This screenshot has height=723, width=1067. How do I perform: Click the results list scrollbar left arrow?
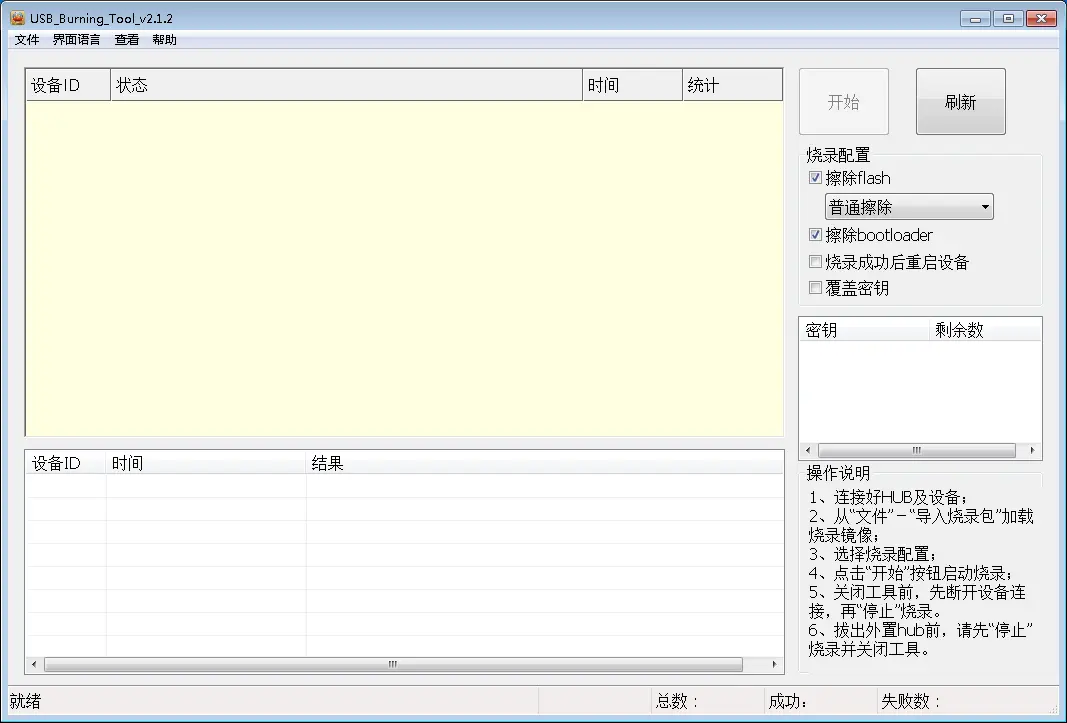[34, 664]
